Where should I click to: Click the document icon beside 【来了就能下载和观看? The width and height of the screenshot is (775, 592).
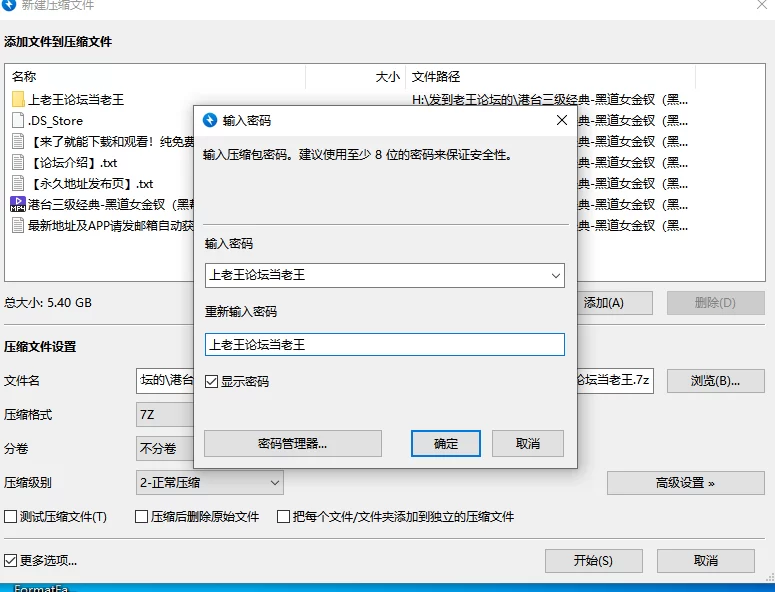click(18, 141)
